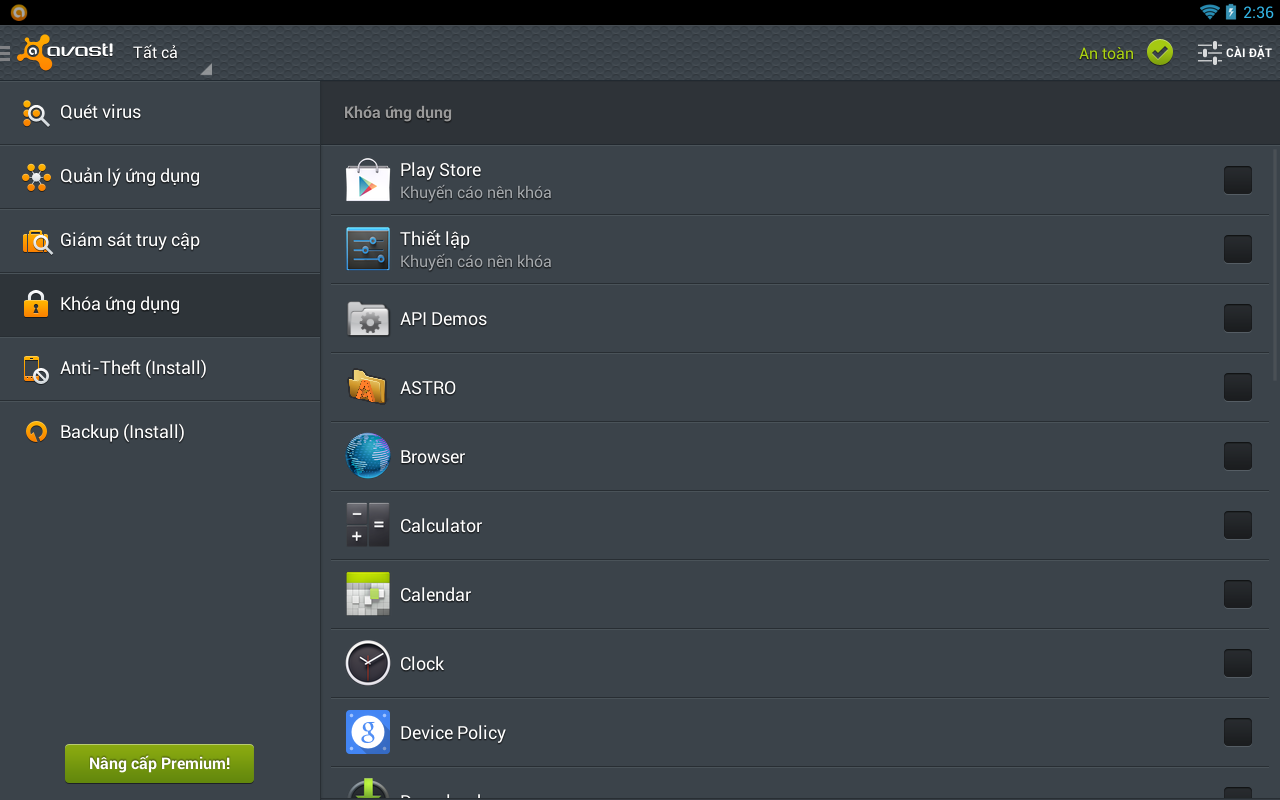Click the Thiết lập row label

[434, 239]
